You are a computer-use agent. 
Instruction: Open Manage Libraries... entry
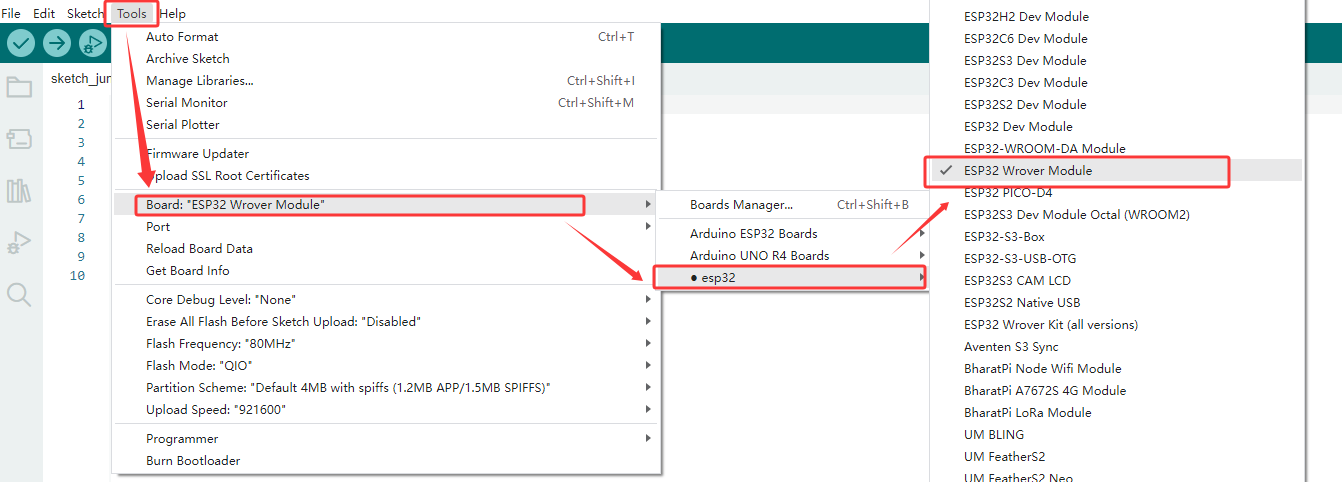(x=386, y=81)
